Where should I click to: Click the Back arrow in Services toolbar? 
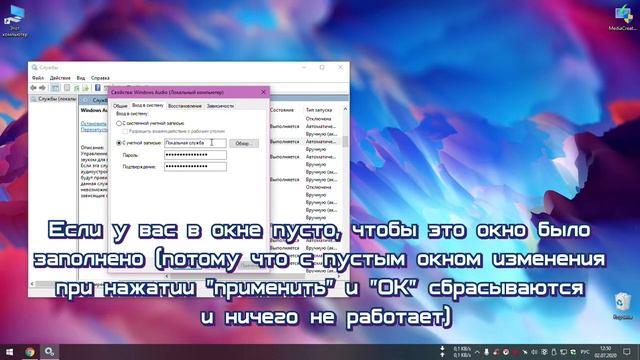click(33, 88)
